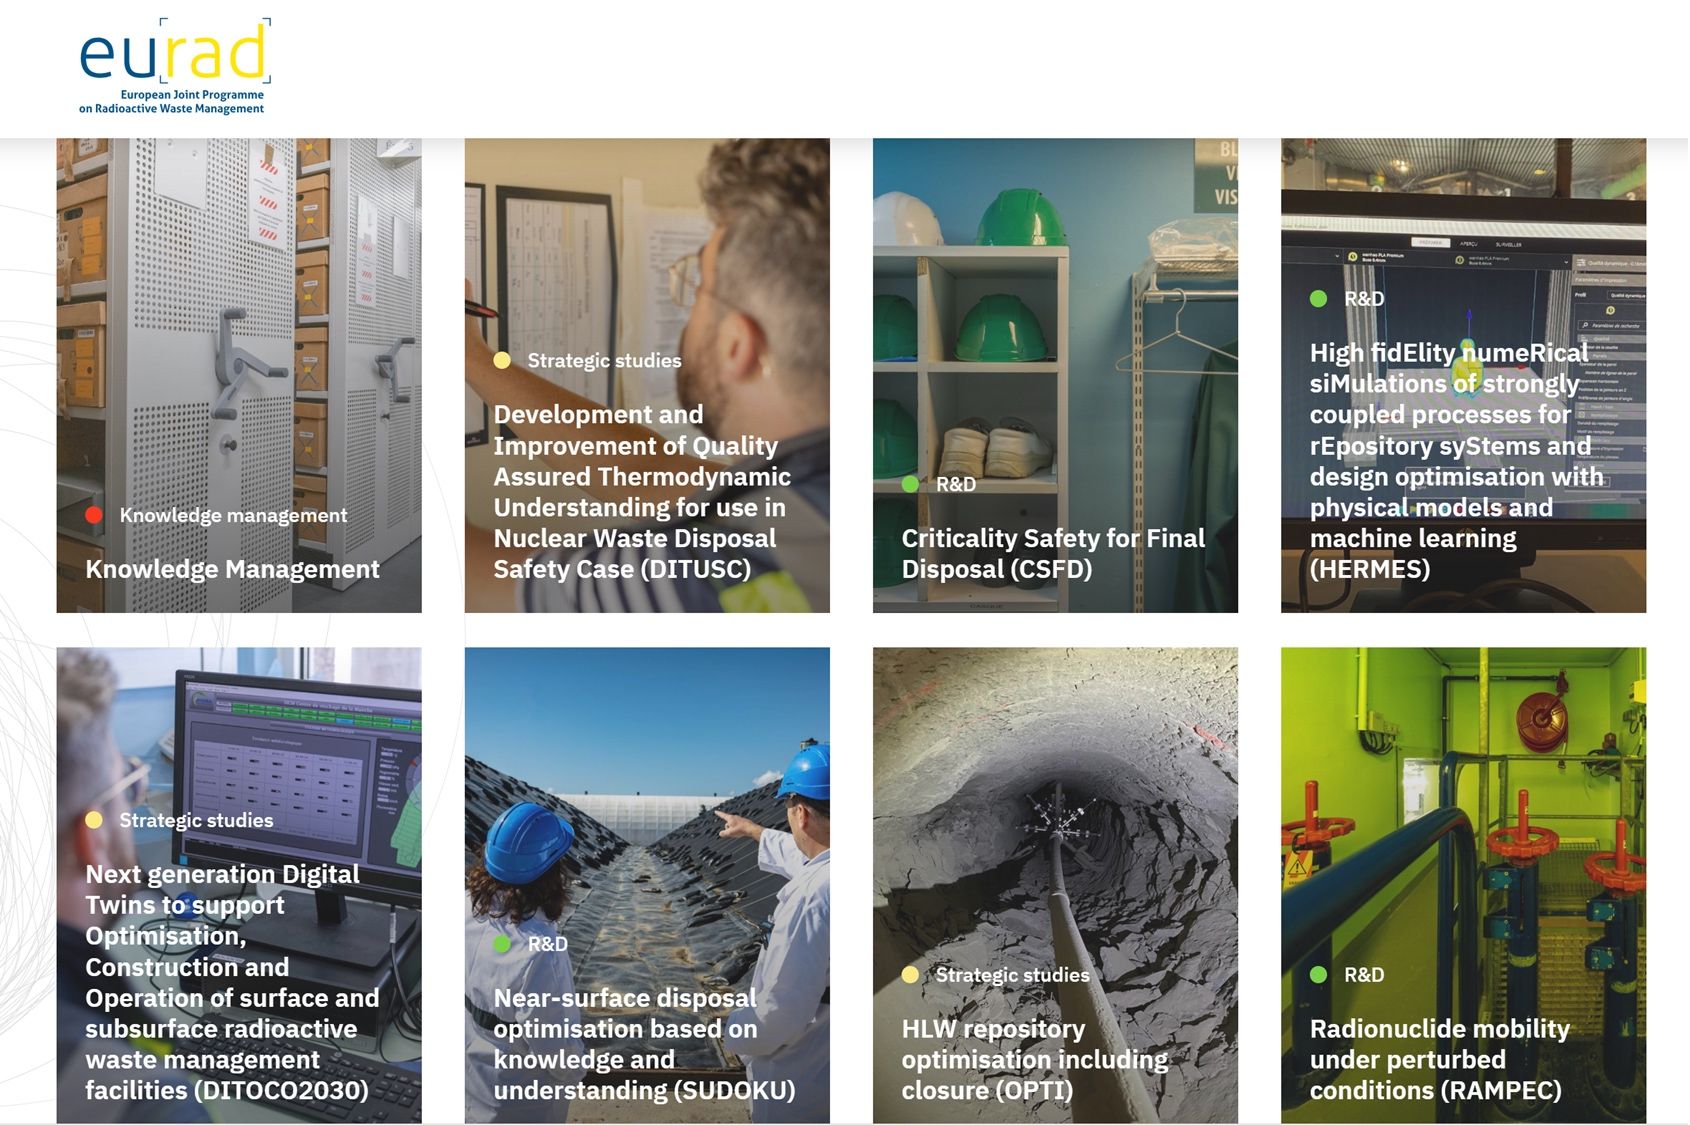Open the HERMES numerical simulations project title
The height and width of the screenshot is (1125, 1690).
(x=1456, y=460)
